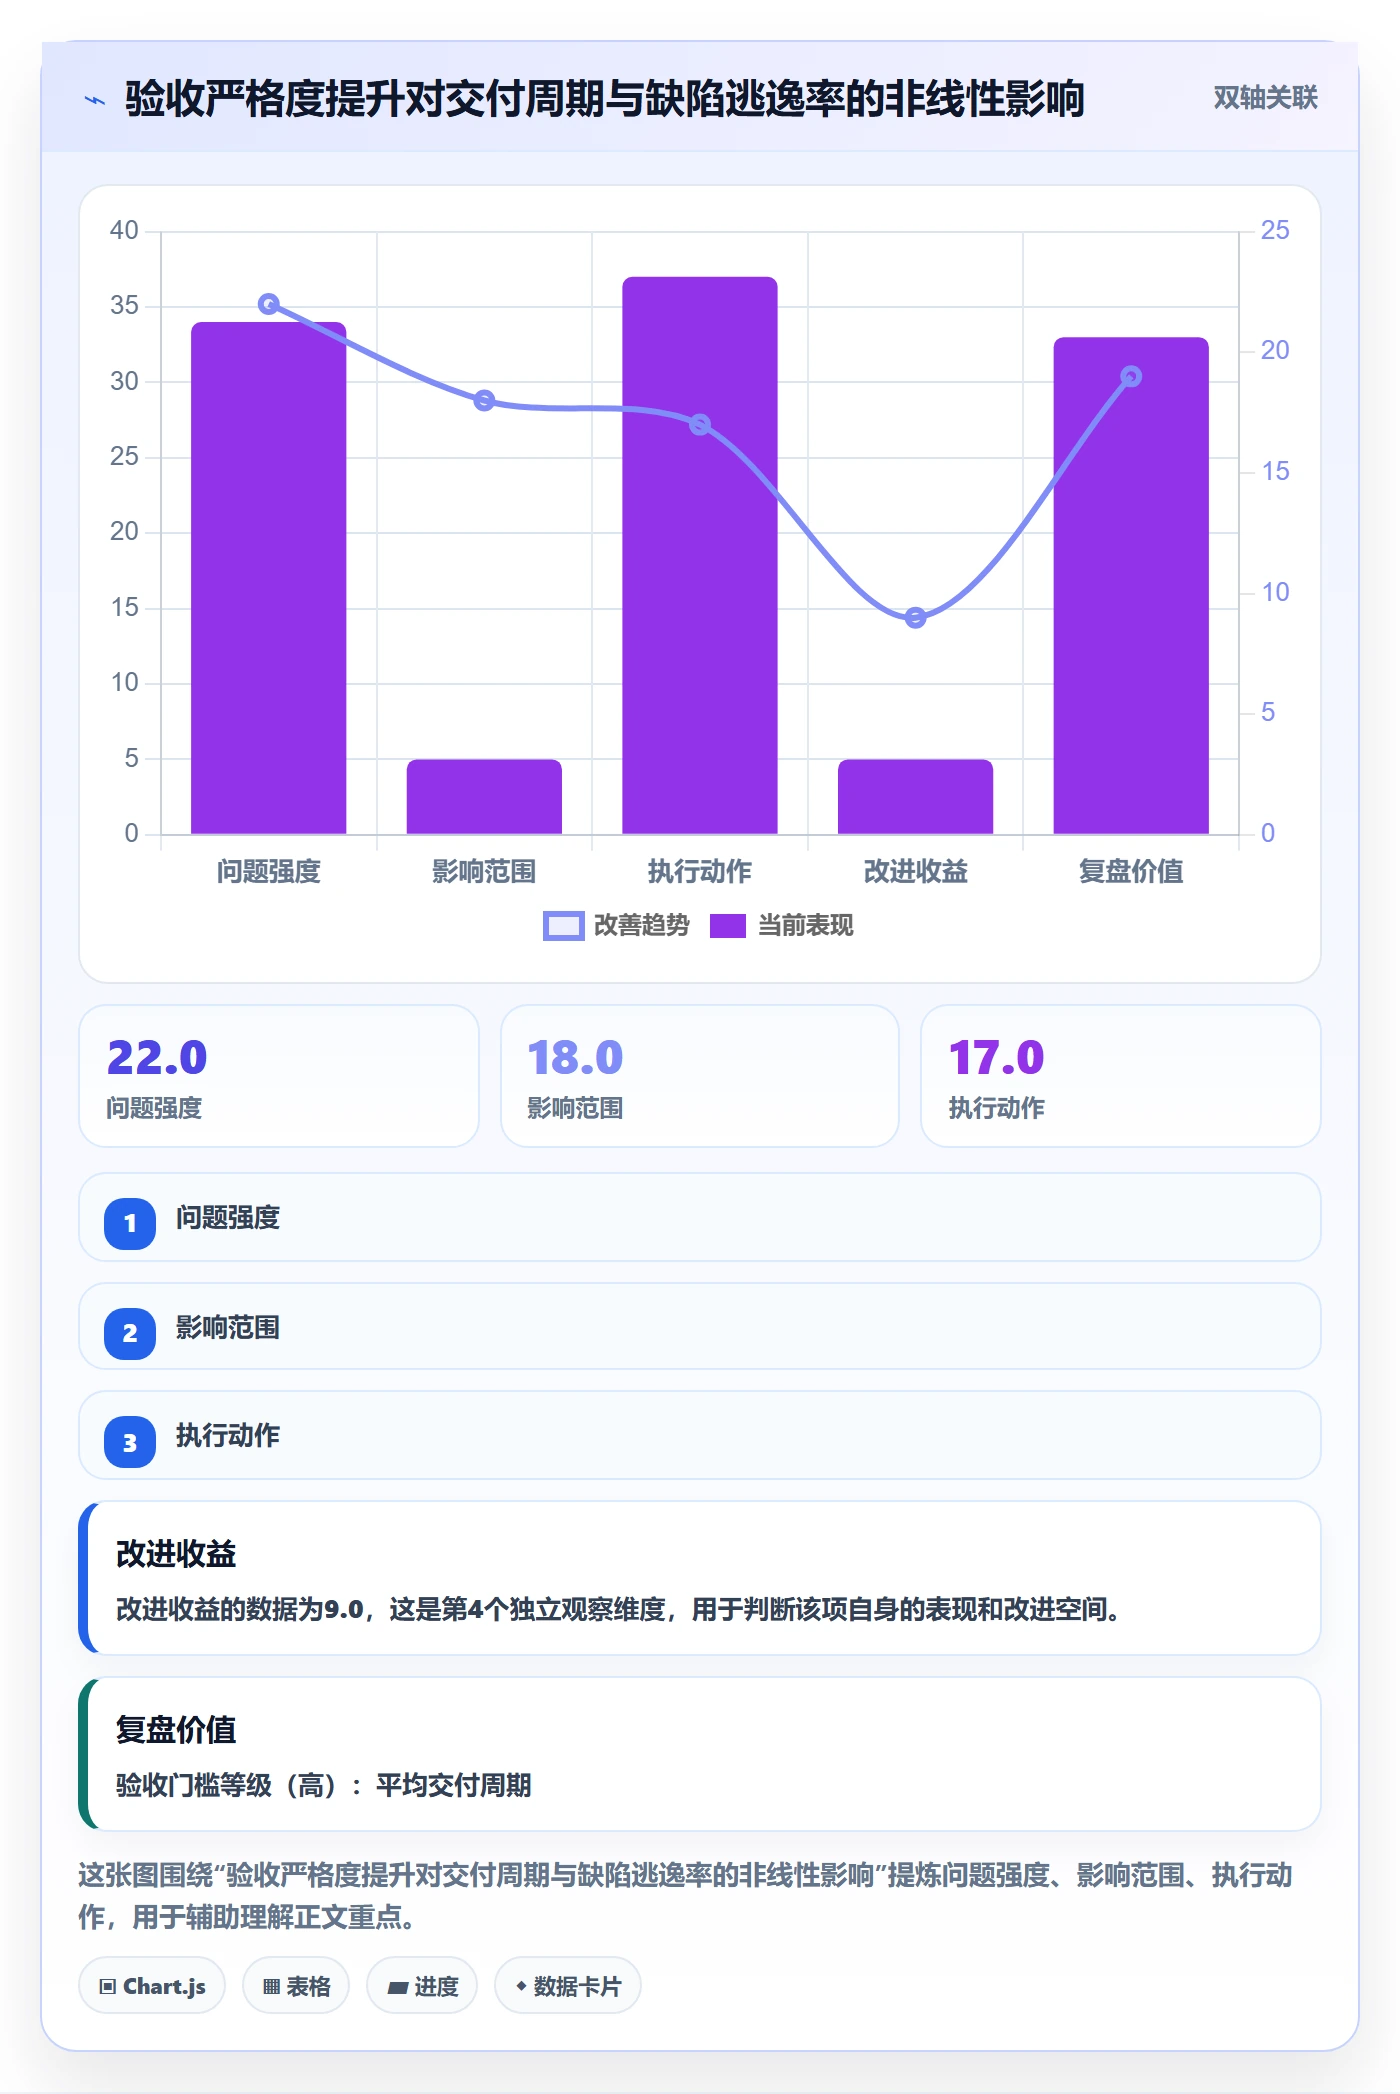Click the 进度 tag

click(422, 1986)
